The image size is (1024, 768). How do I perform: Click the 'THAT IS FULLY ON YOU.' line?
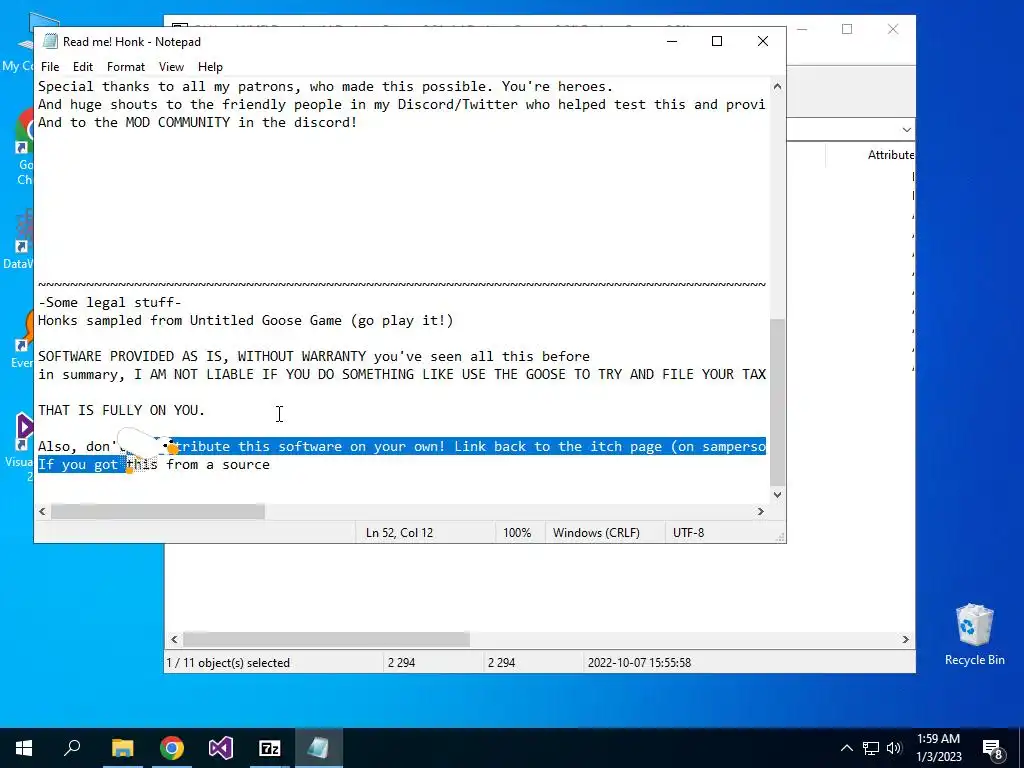(x=121, y=410)
